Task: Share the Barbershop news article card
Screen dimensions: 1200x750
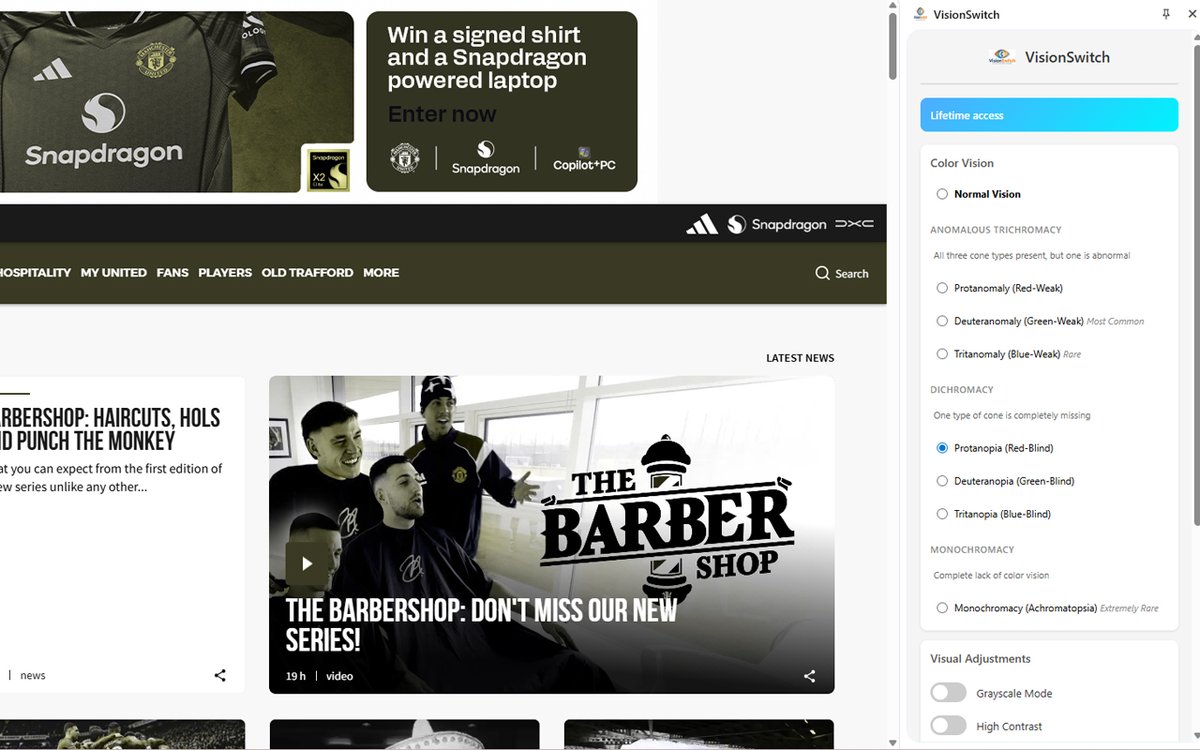Action: tap(220, 675)
